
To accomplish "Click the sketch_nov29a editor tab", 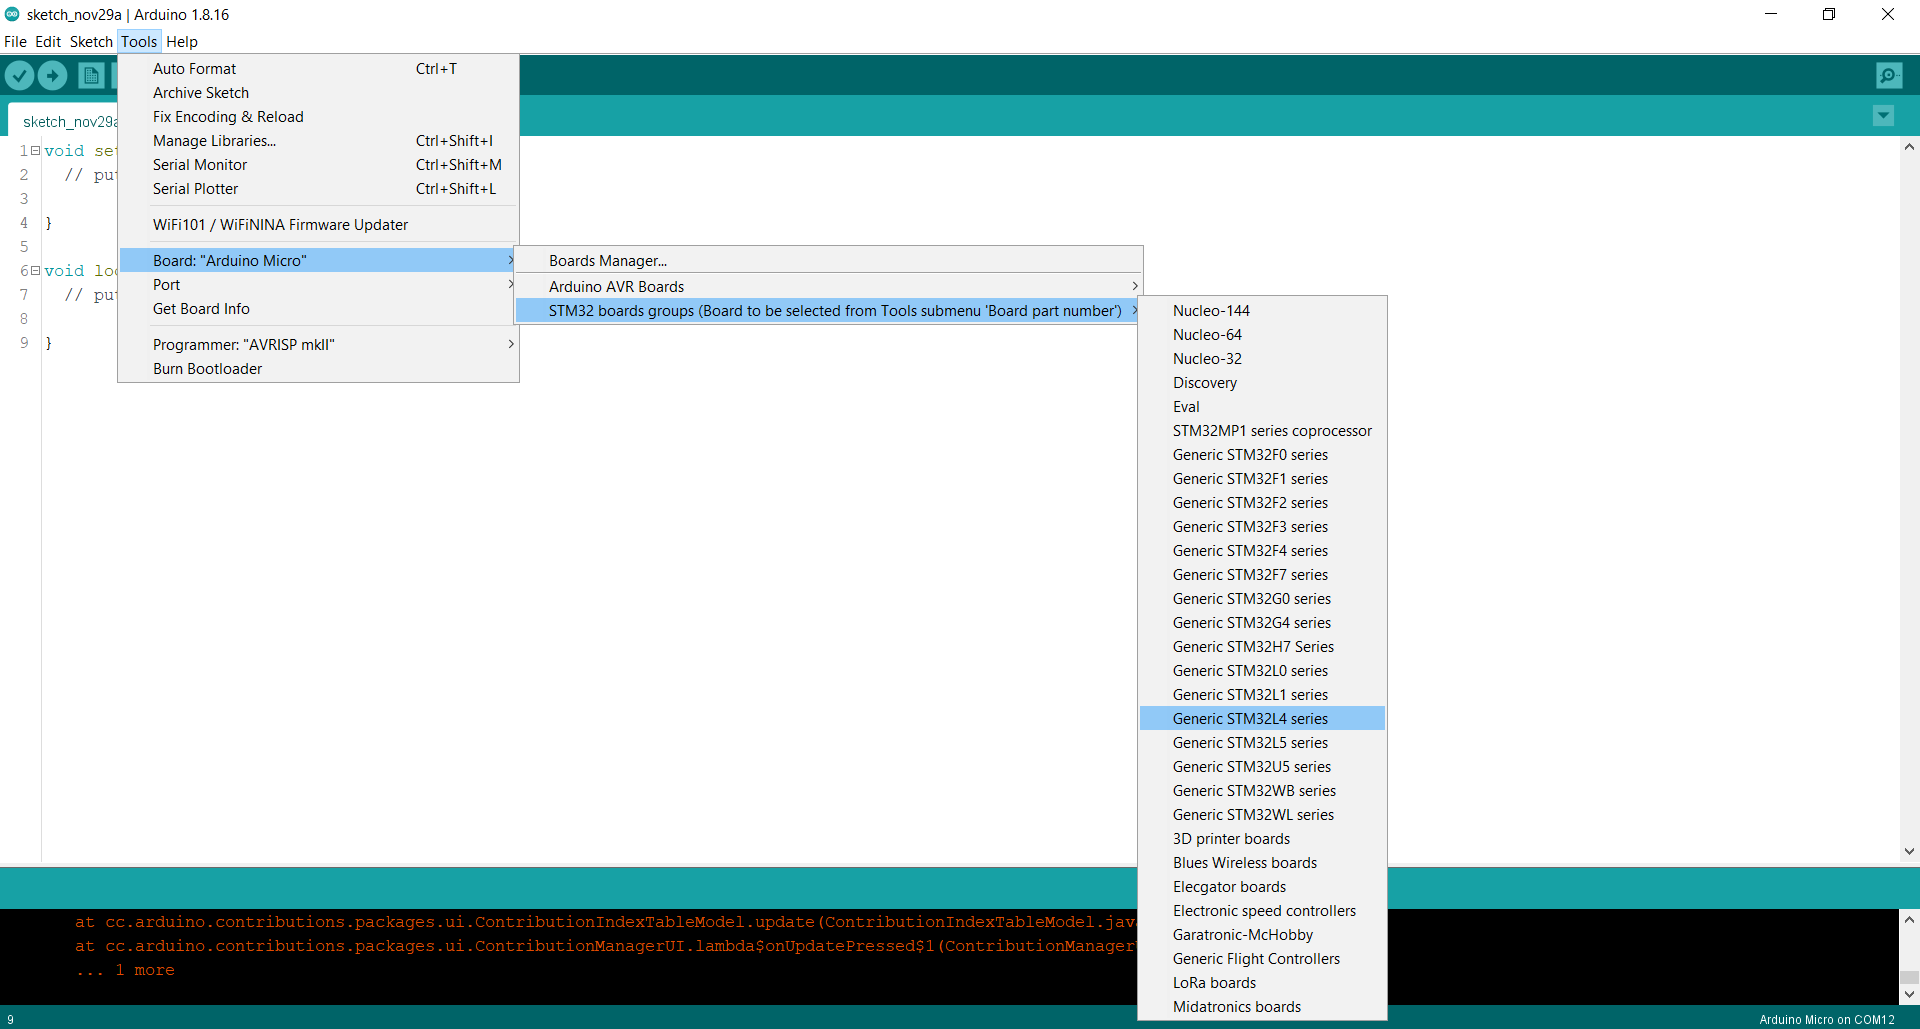I will [x=64, y=121].
